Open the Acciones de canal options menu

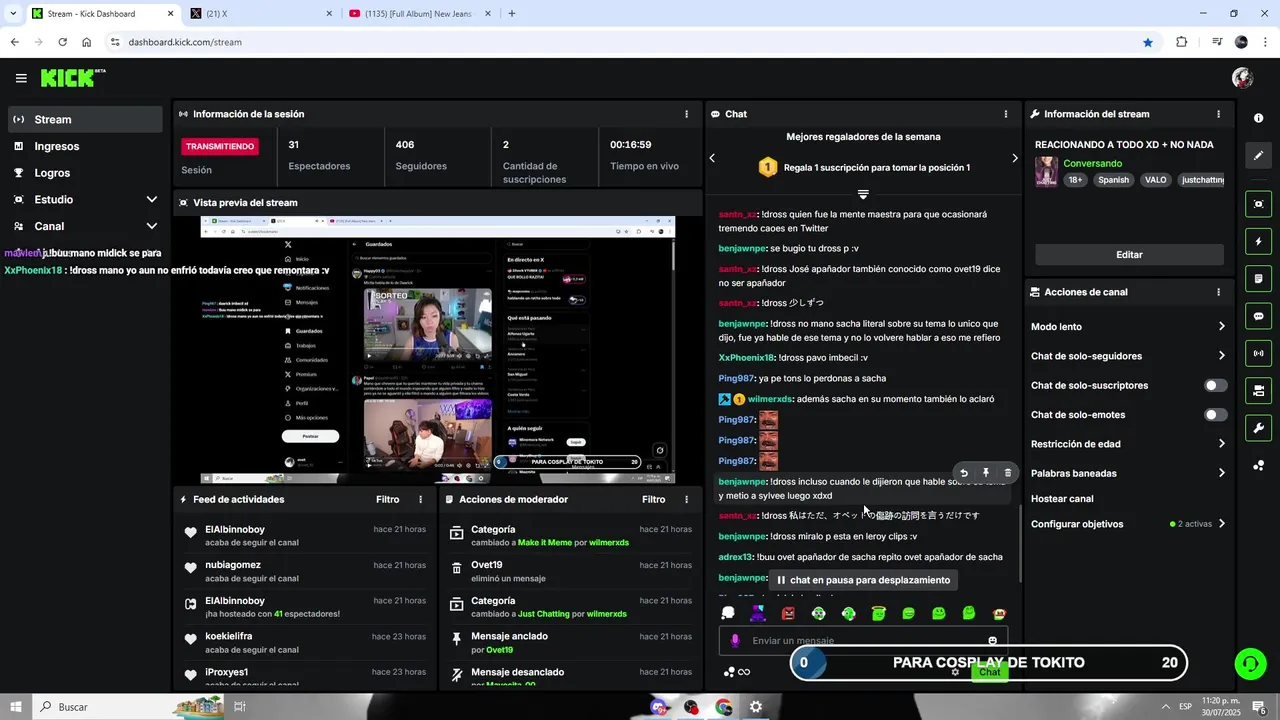click(x=1218, y=292)
